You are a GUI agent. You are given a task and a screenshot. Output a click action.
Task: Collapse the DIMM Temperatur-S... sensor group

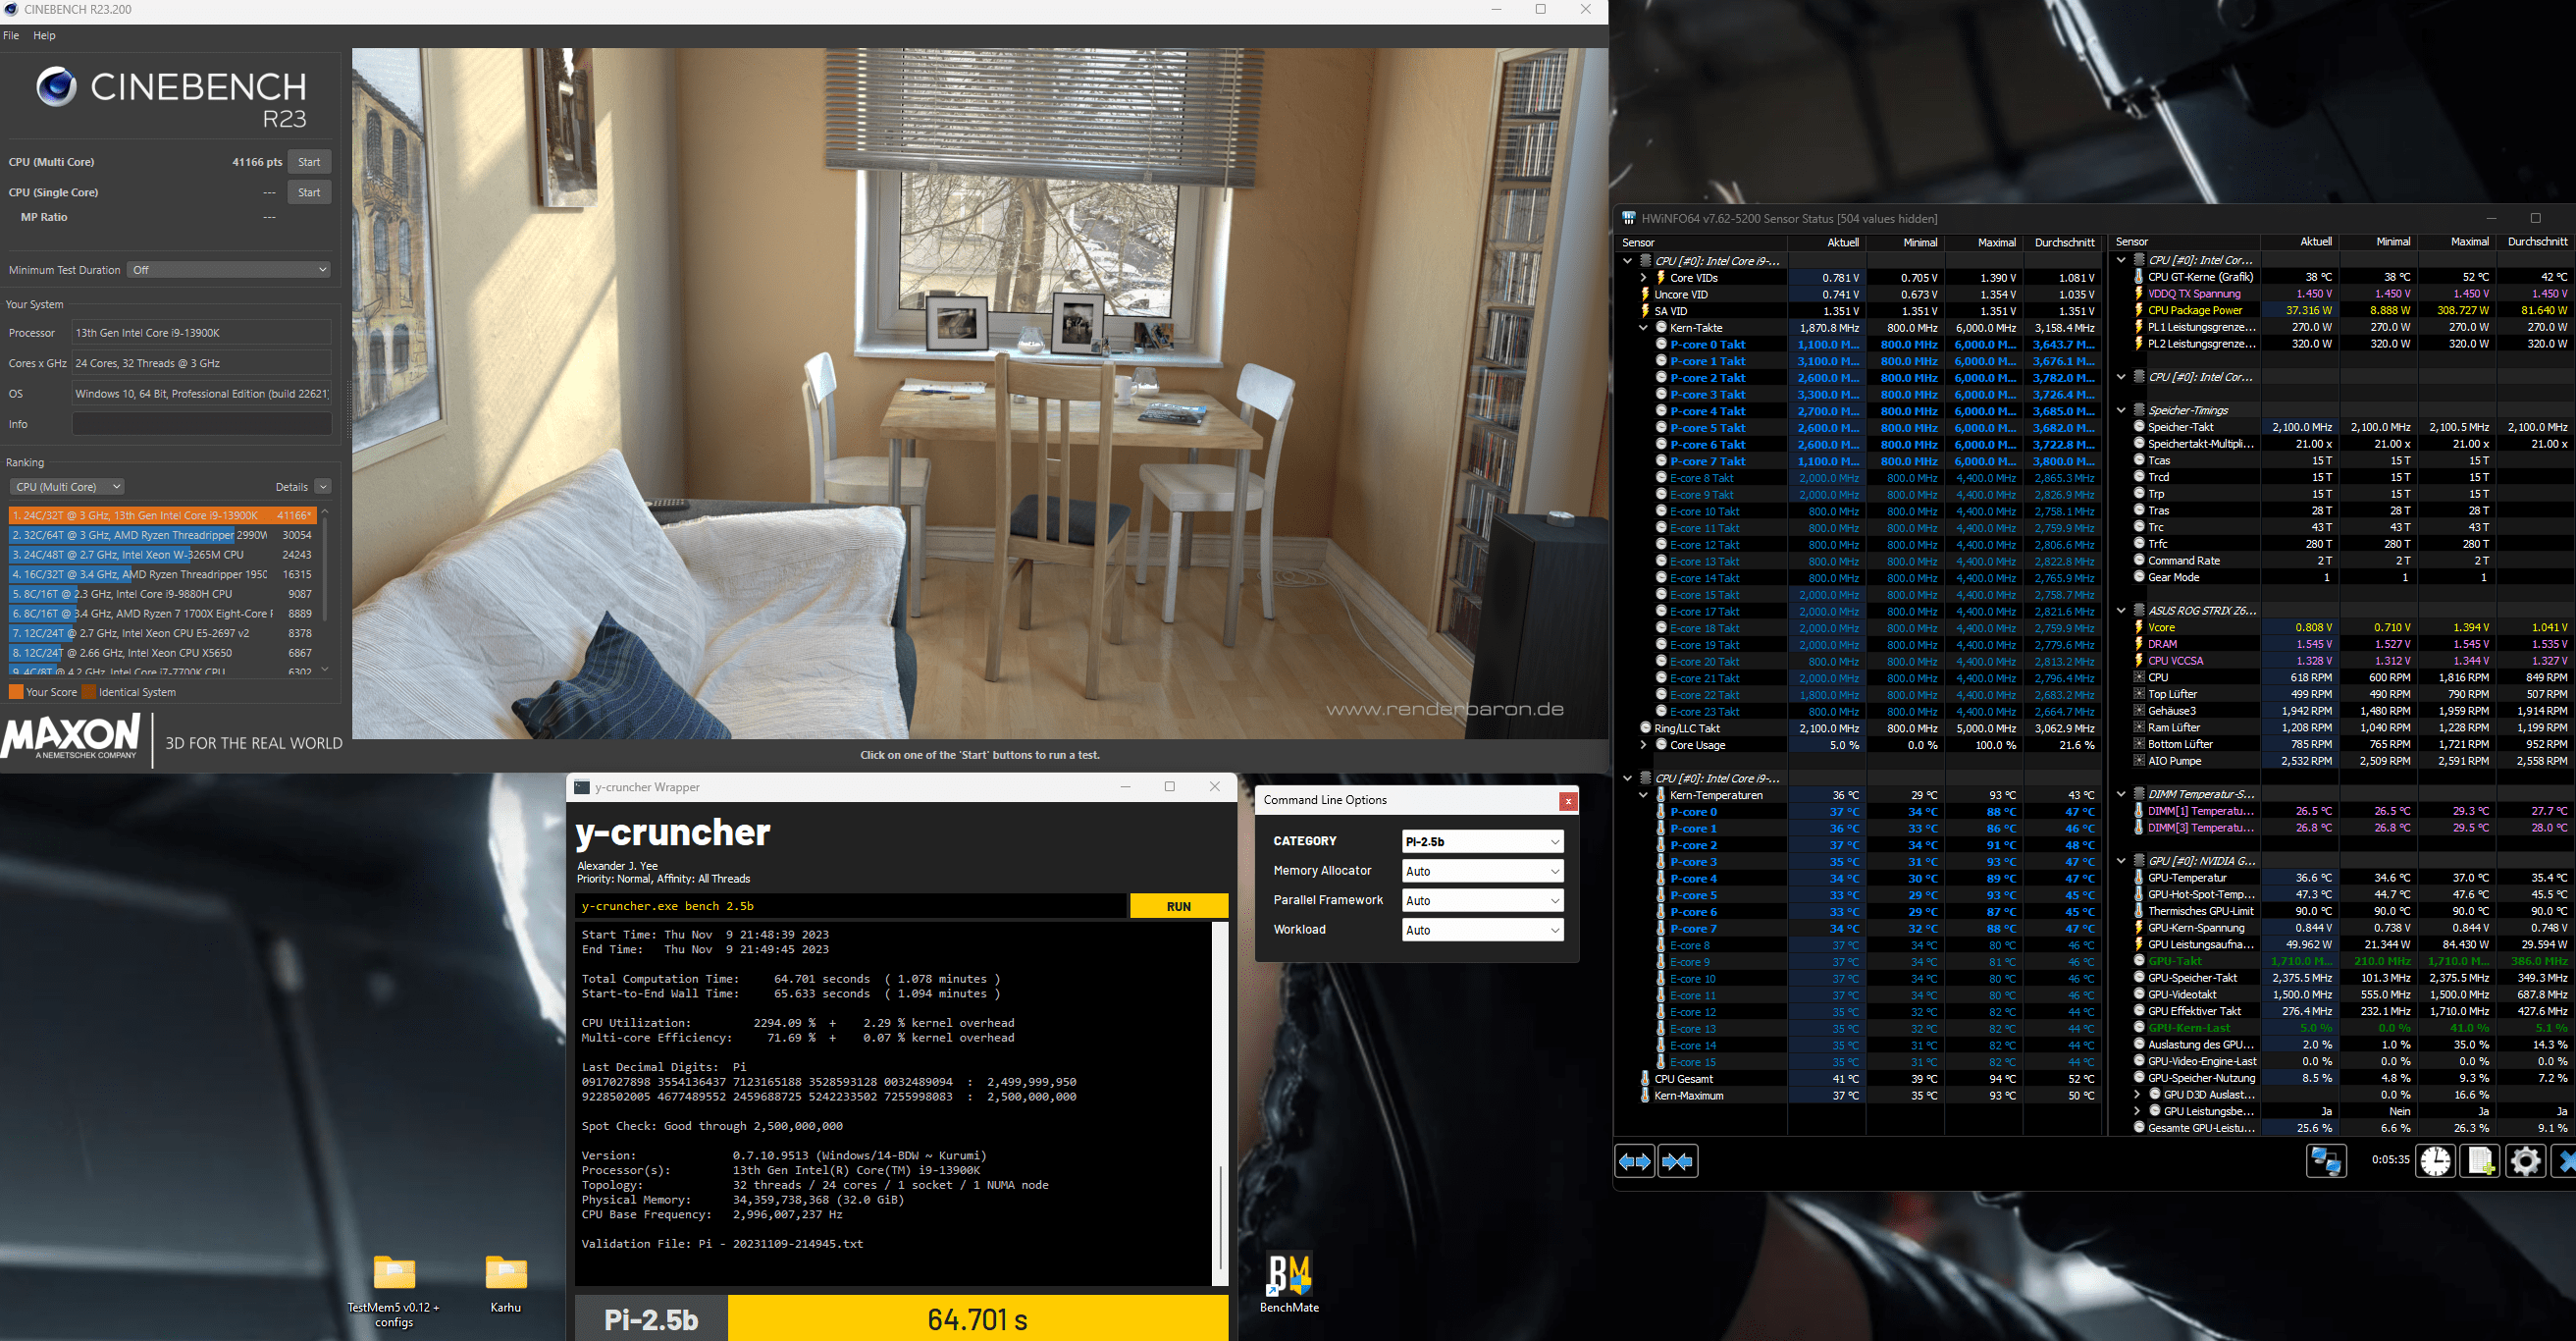2121,794
